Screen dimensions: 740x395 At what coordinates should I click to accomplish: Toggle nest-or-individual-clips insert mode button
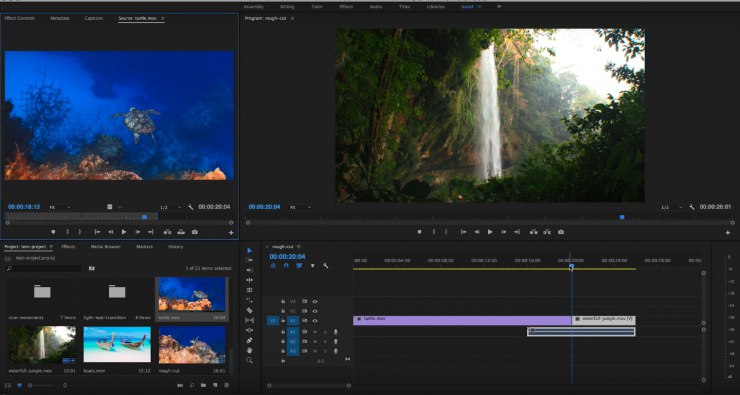point(273,266)
